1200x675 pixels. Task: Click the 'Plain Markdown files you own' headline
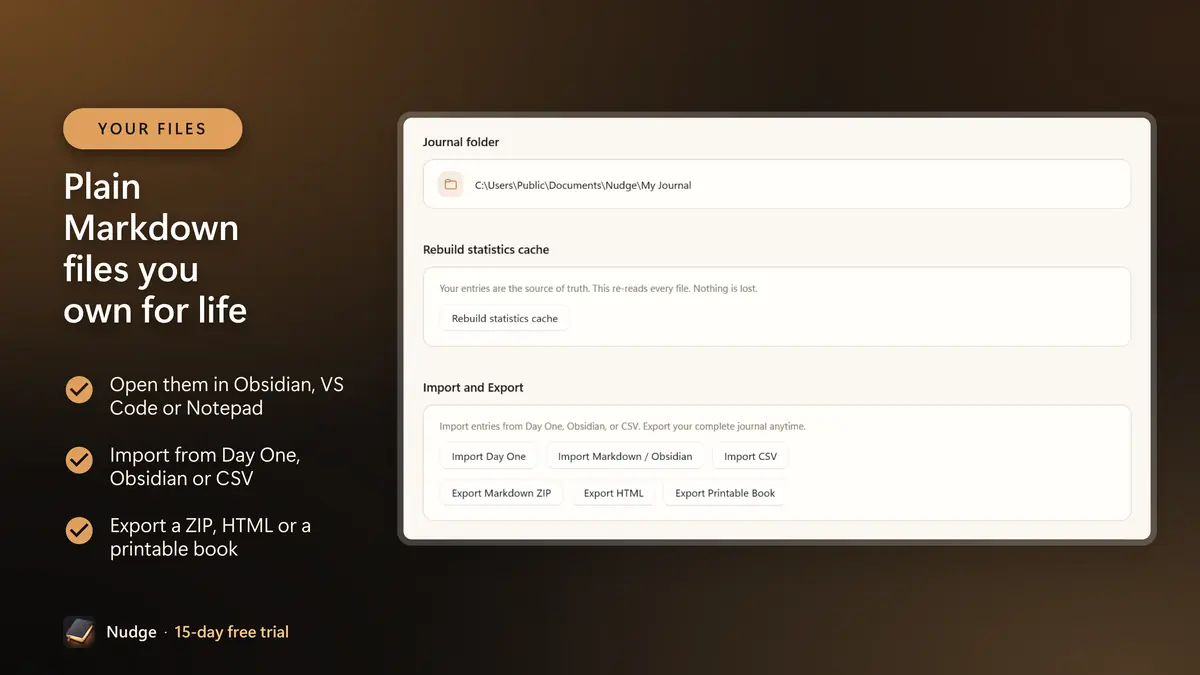tap(155, 248)
